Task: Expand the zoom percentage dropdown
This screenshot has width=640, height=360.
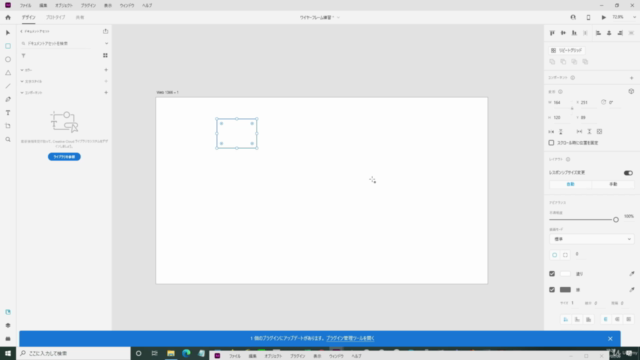Action: (634, 18)
